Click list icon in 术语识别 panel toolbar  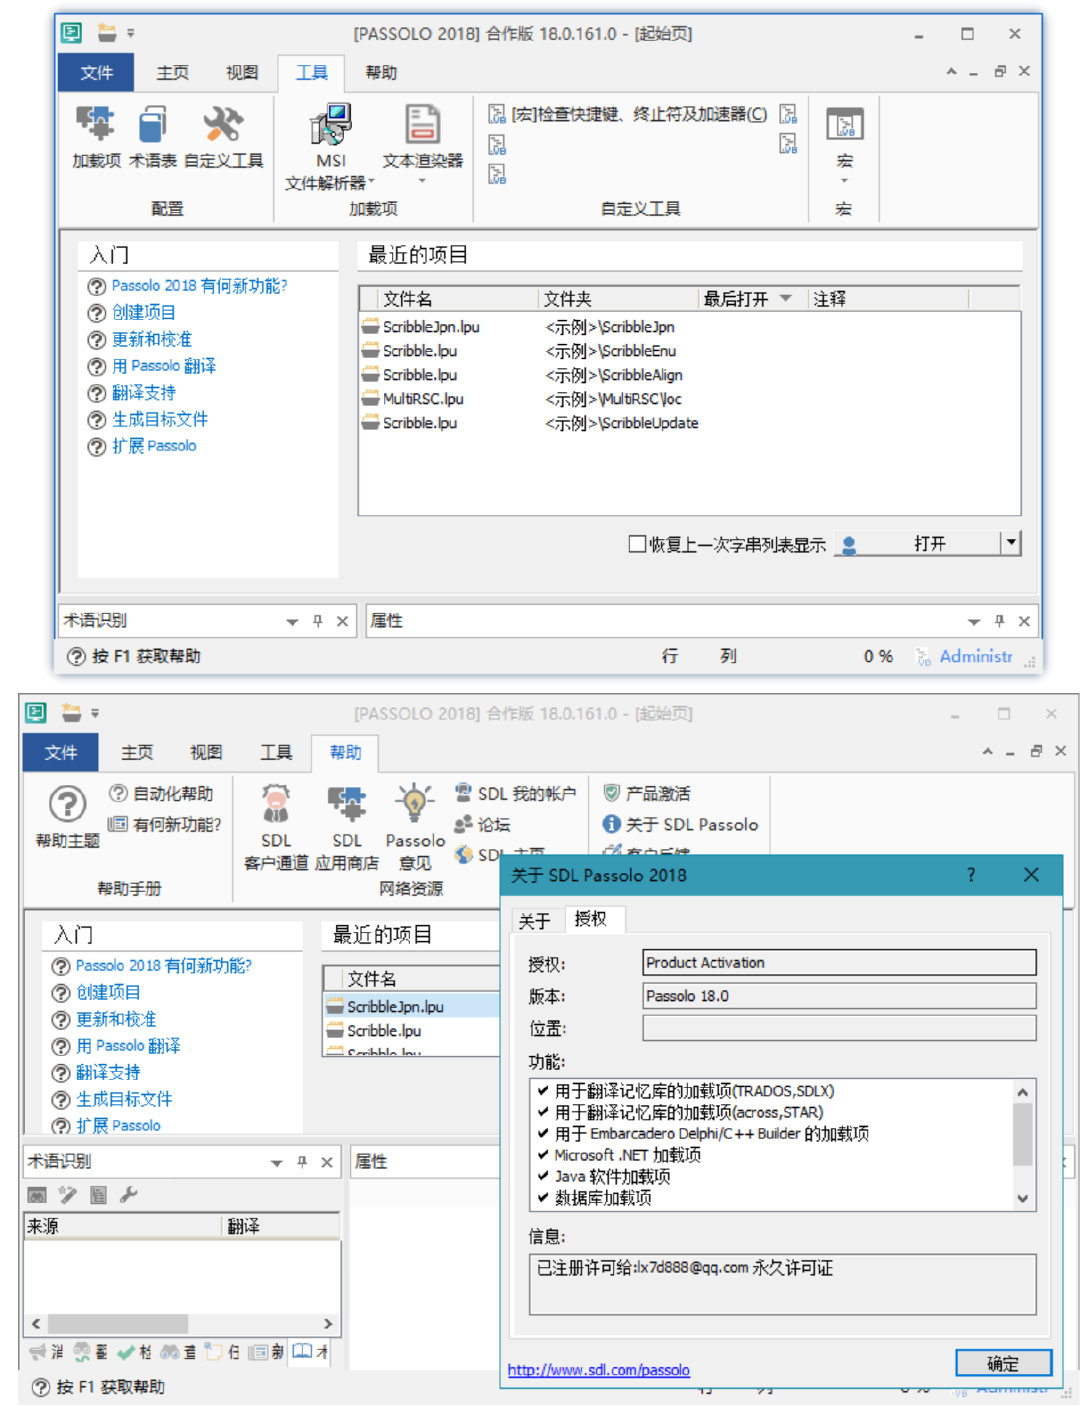click(x=98, y=1194)
